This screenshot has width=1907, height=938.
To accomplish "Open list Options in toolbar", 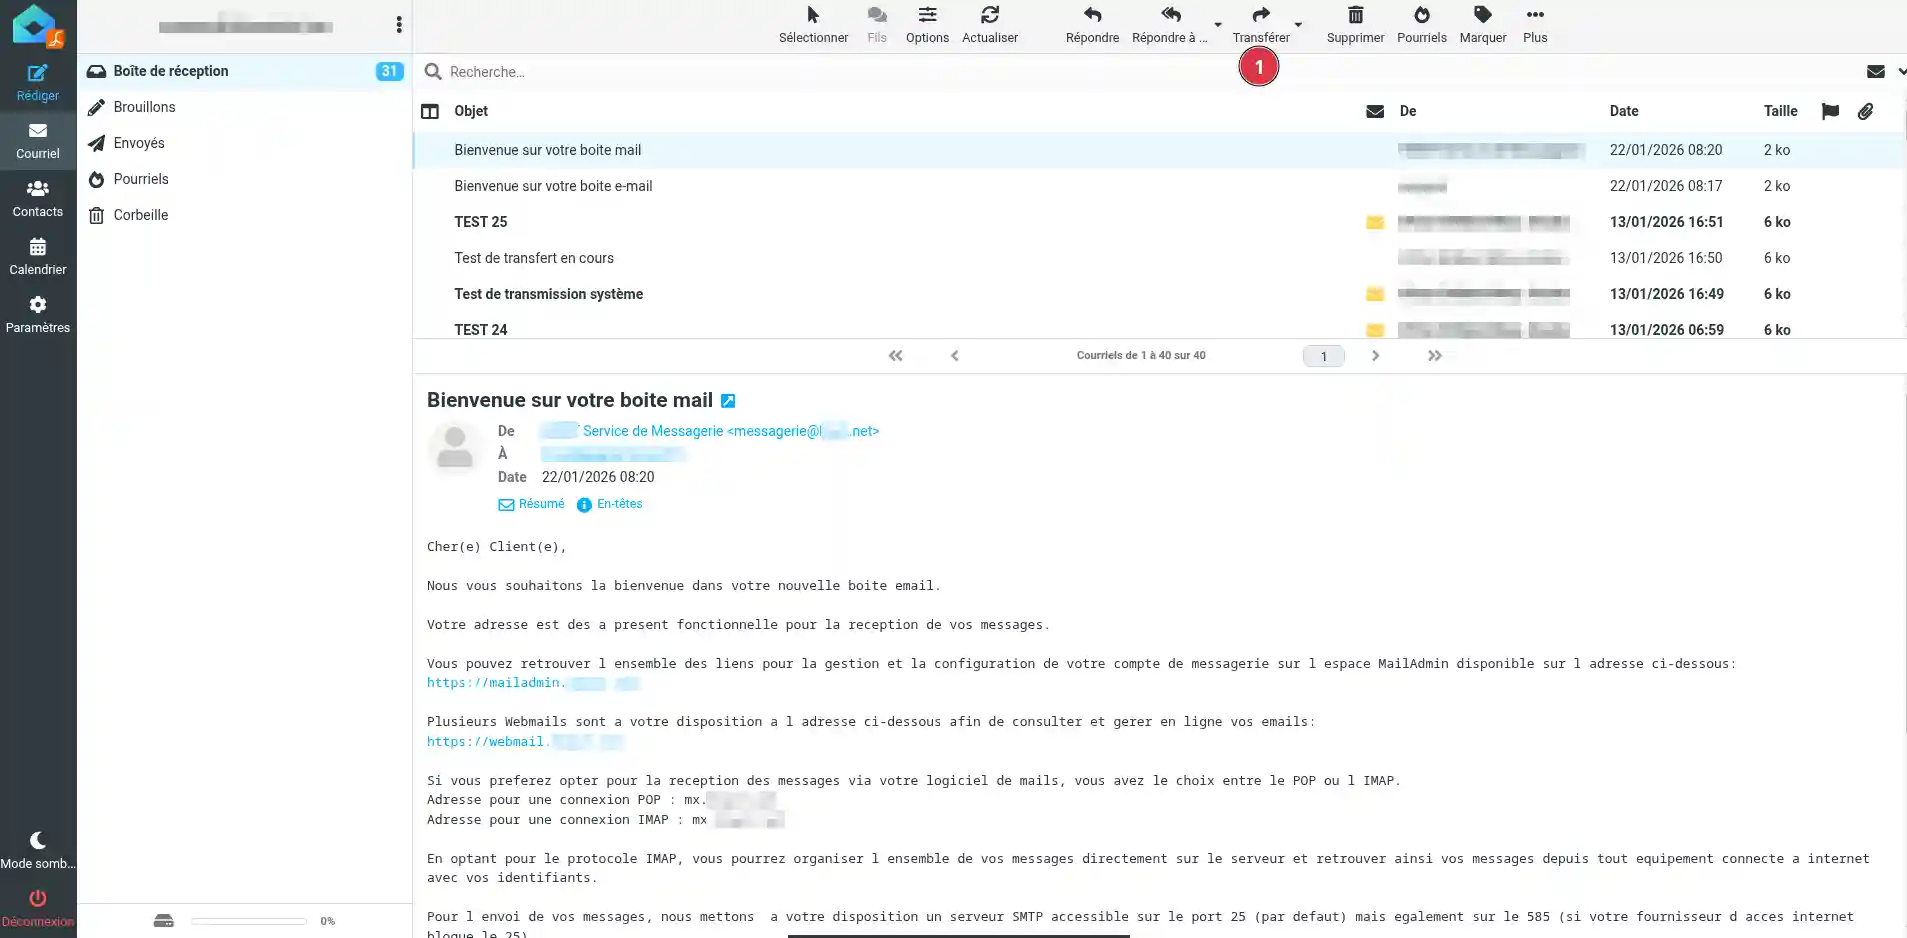I will [927, 25].
